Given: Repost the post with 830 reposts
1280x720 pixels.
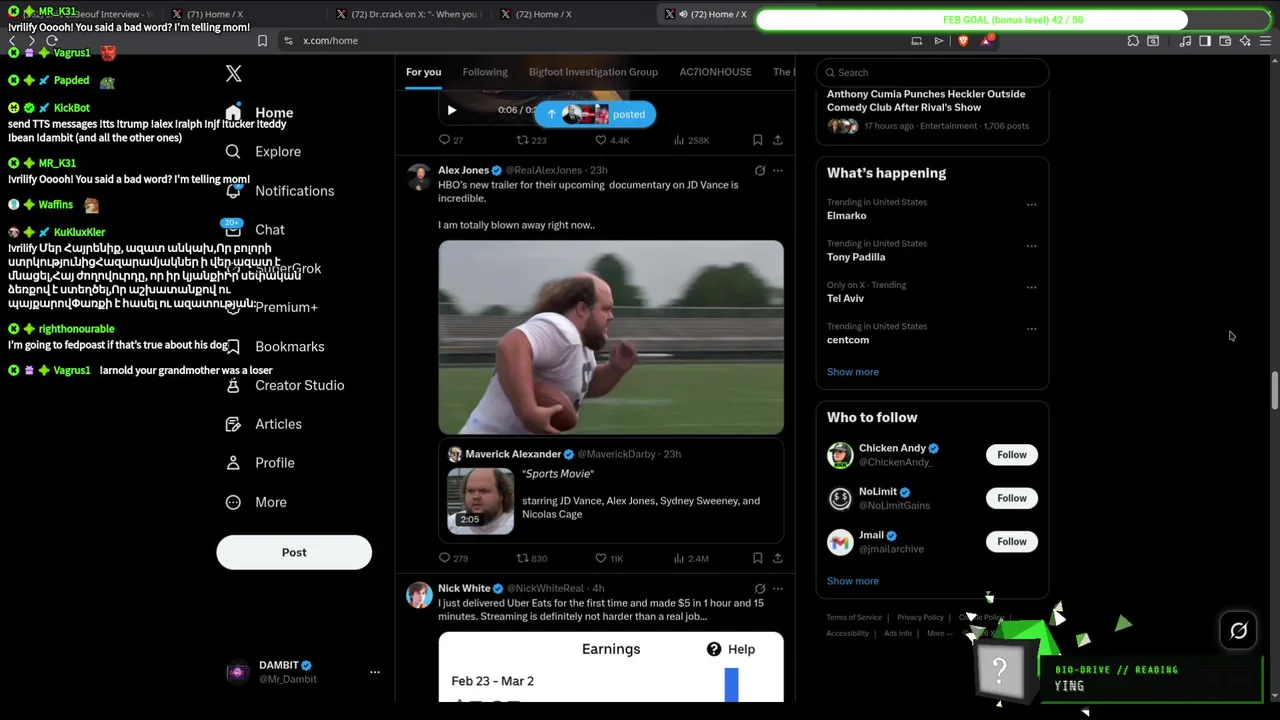Looking at the screenshot, I should pyautogui.click(x=532, y=558).
